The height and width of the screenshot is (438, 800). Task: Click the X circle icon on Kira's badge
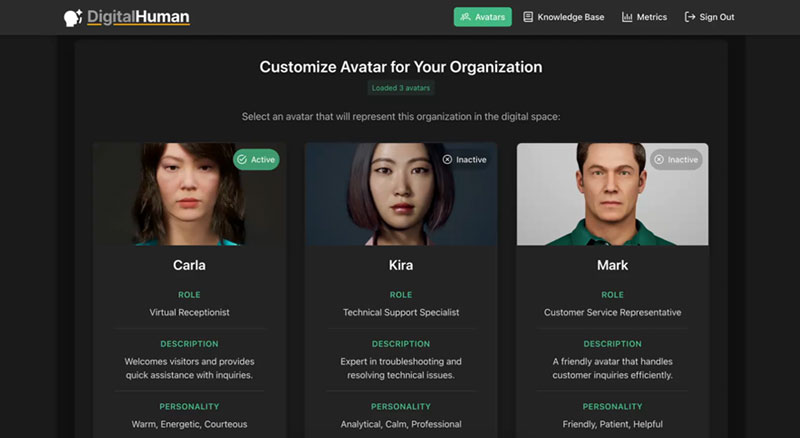click(447, 159)
